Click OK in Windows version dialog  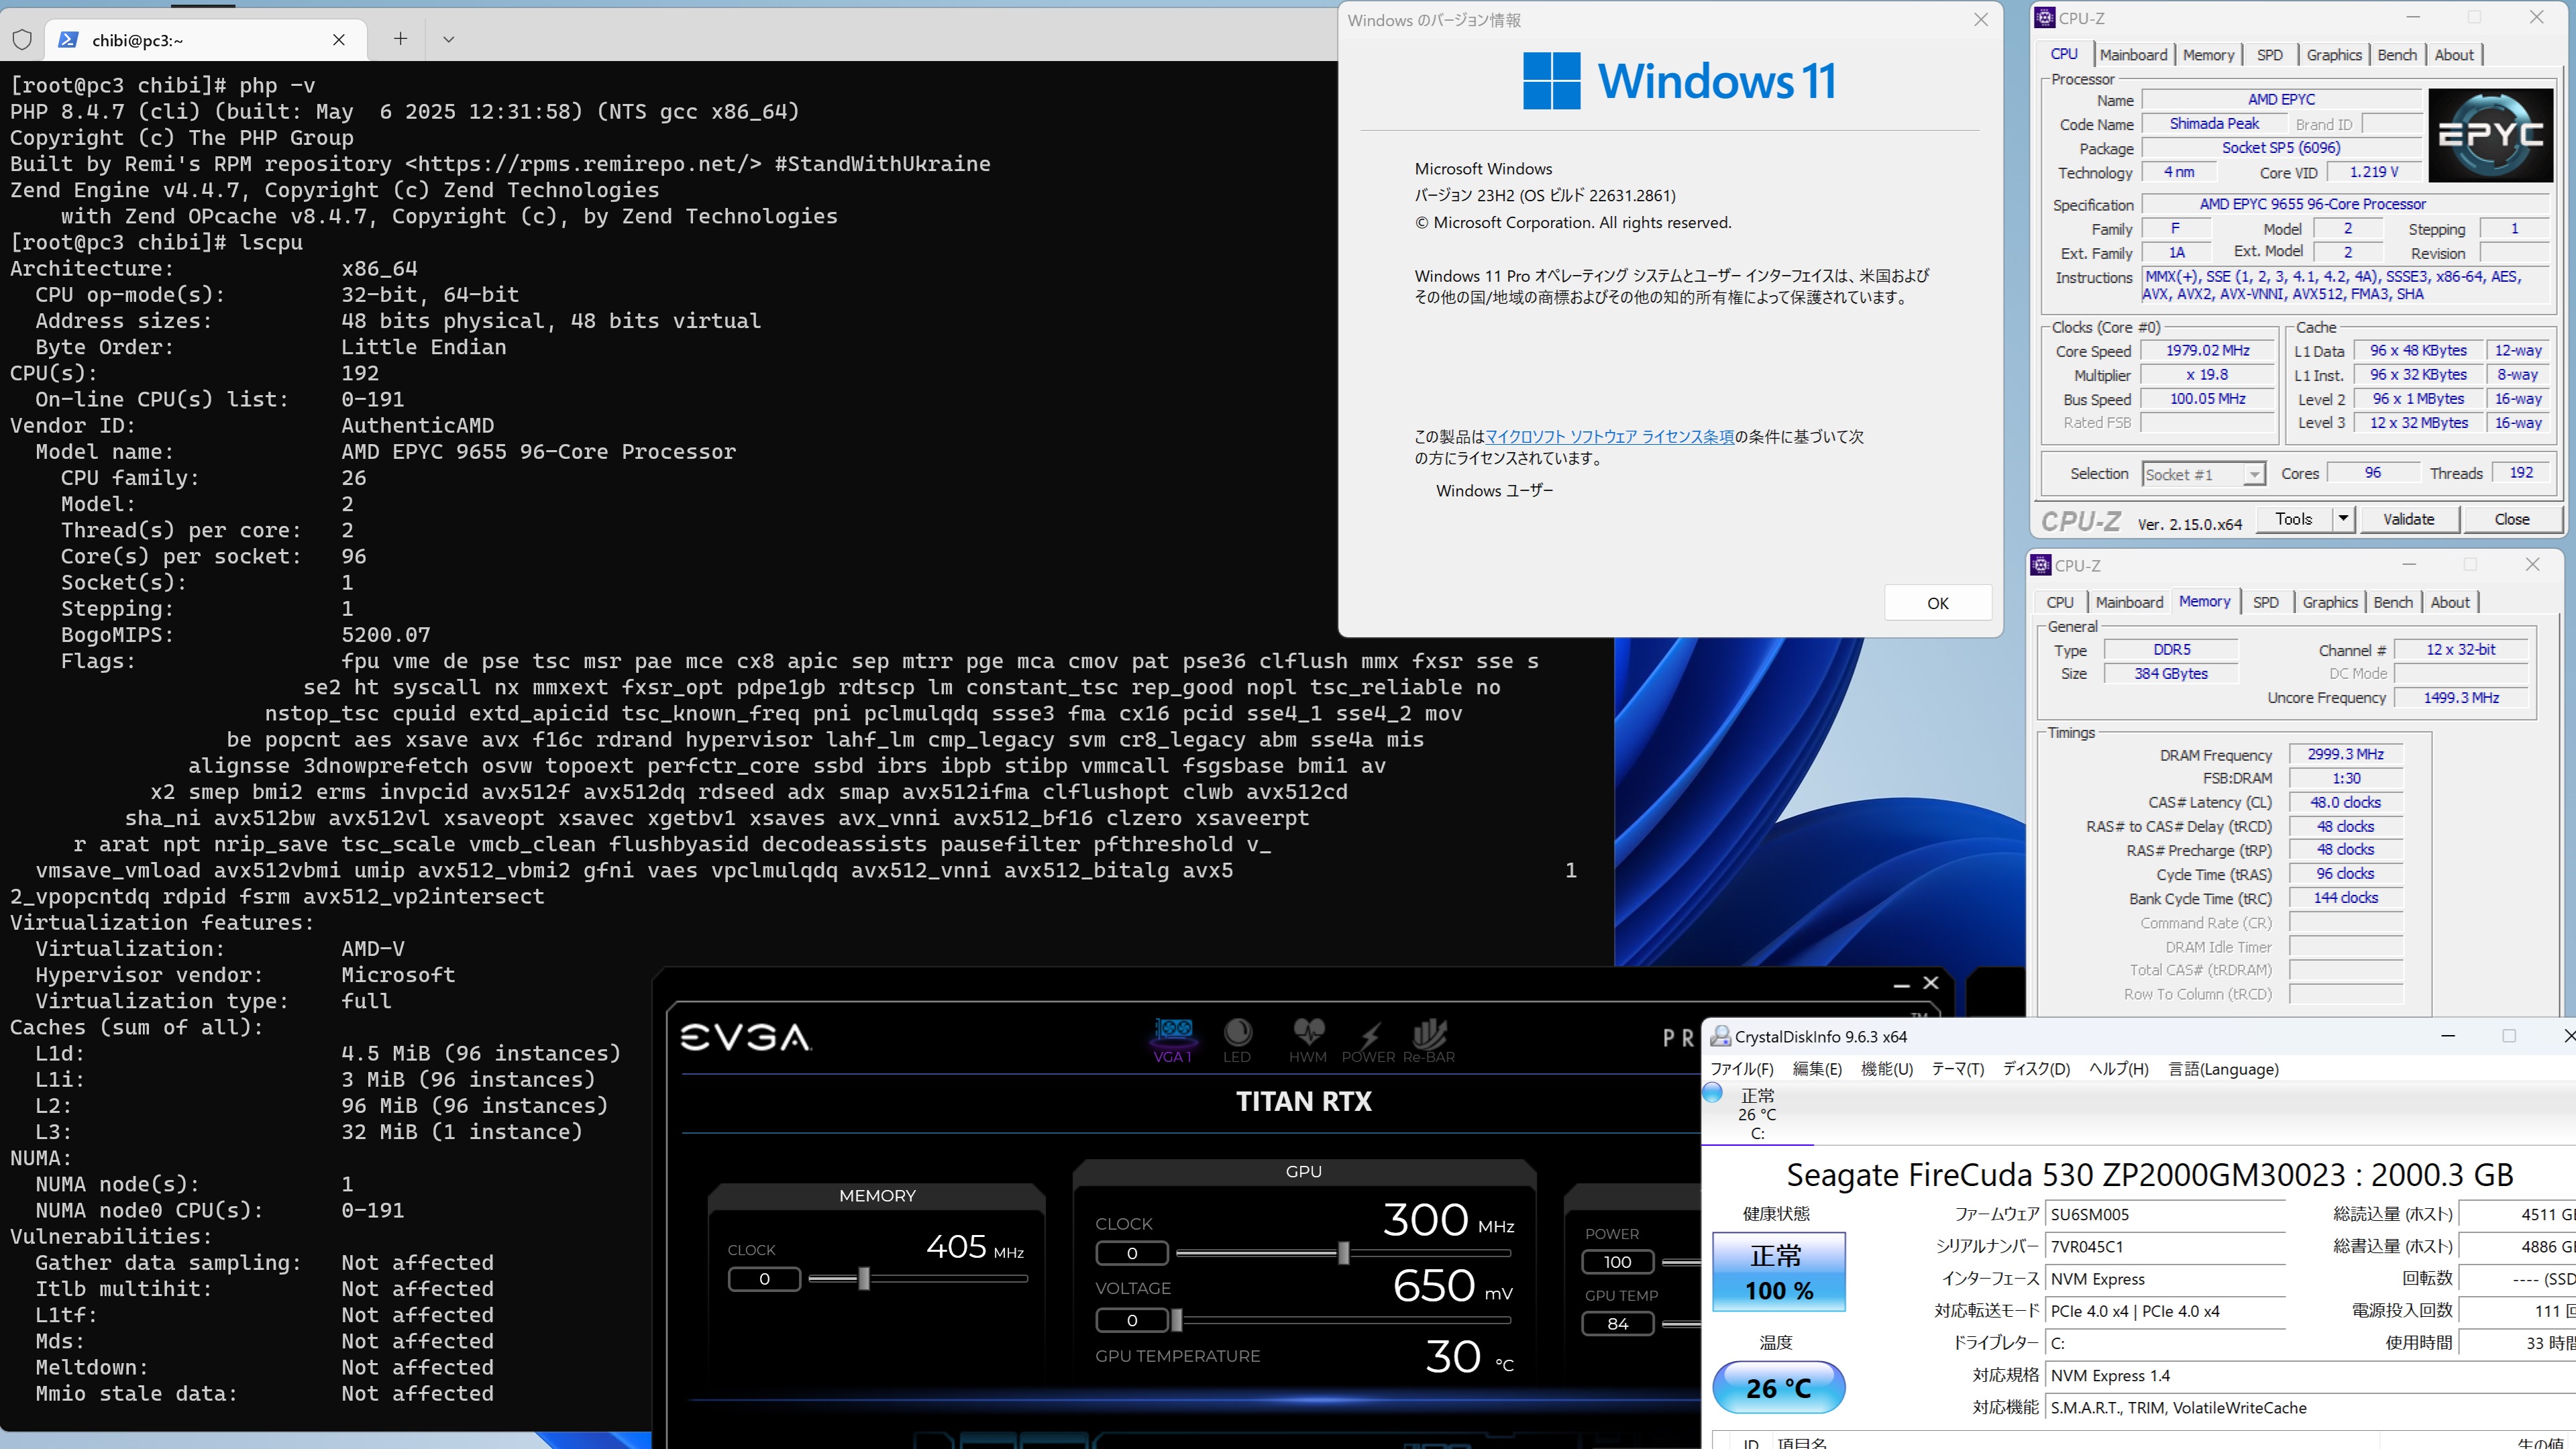[1937, 603]
